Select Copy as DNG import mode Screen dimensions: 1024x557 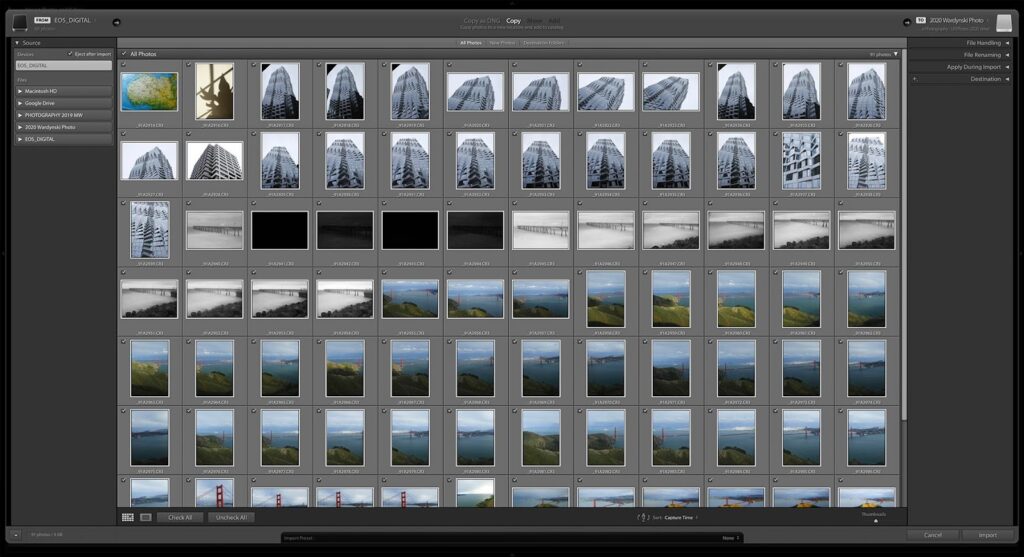[481, 20]
